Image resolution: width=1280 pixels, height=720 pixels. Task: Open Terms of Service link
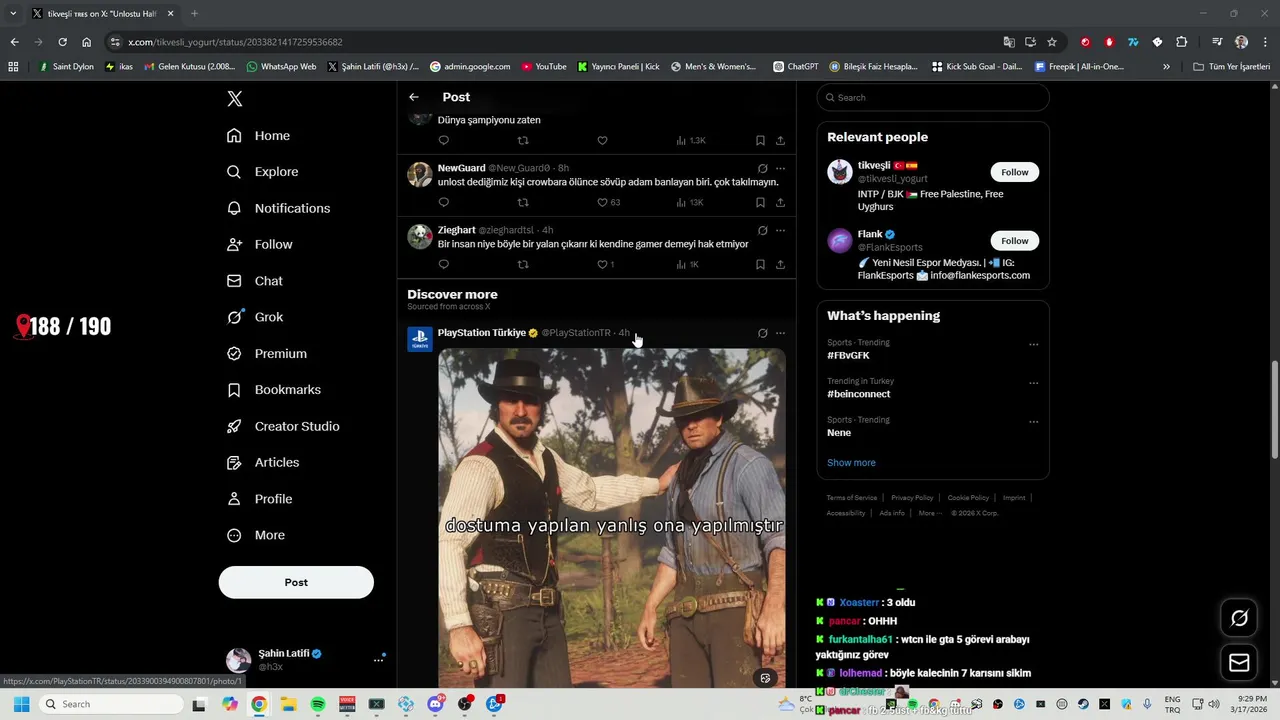pyautogui.click(x=851, y=498)
